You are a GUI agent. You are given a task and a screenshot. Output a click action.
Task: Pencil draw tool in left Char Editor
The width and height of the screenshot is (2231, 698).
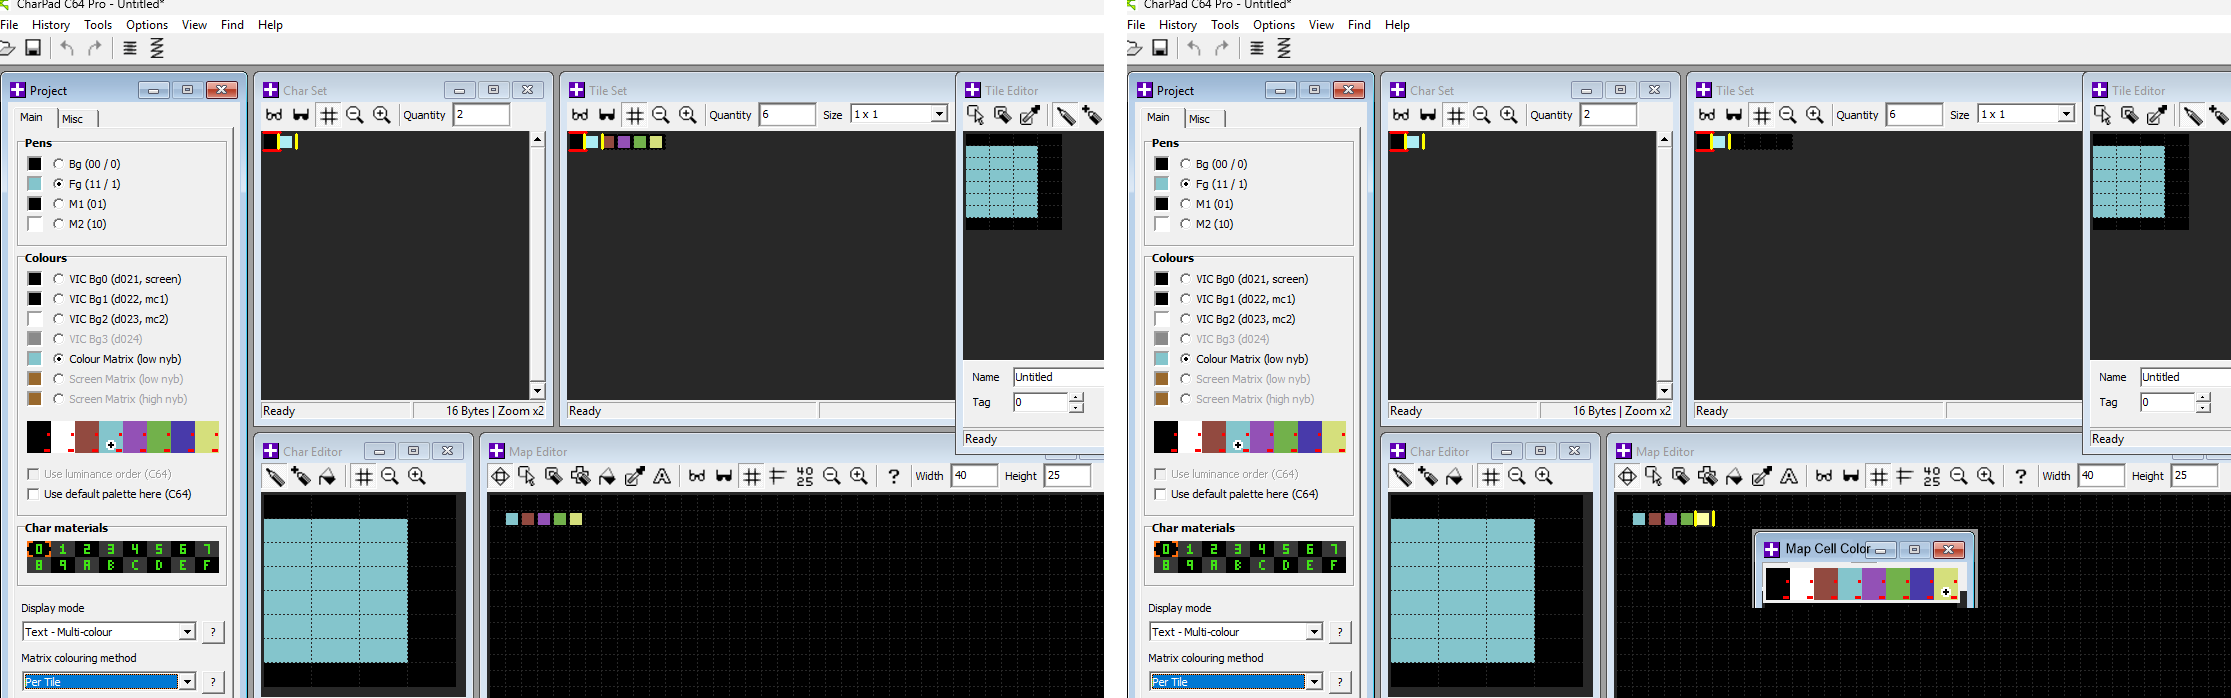pyautogui.click(x=275, y=476)
